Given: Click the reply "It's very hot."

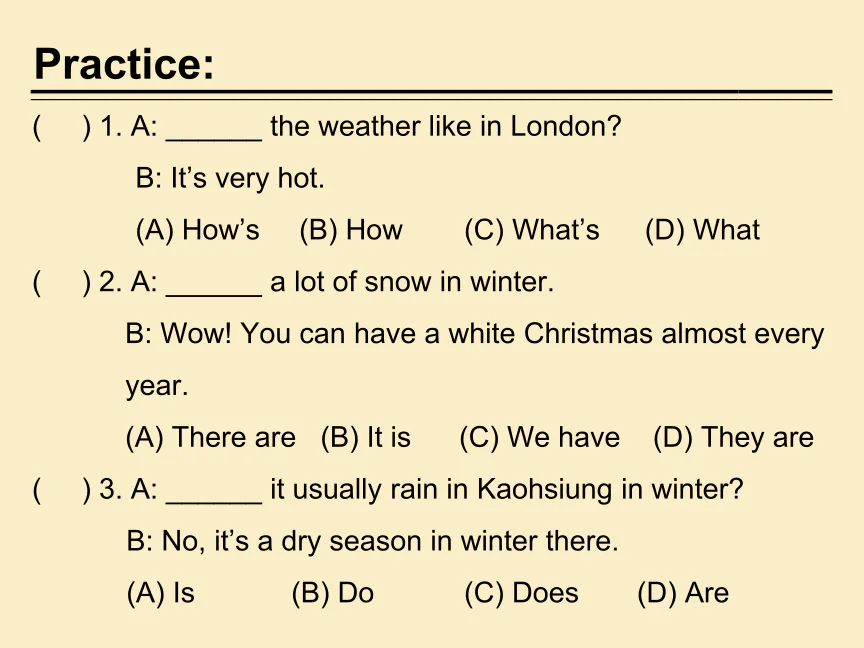Looking at the screenshot, I should point(230,179).
